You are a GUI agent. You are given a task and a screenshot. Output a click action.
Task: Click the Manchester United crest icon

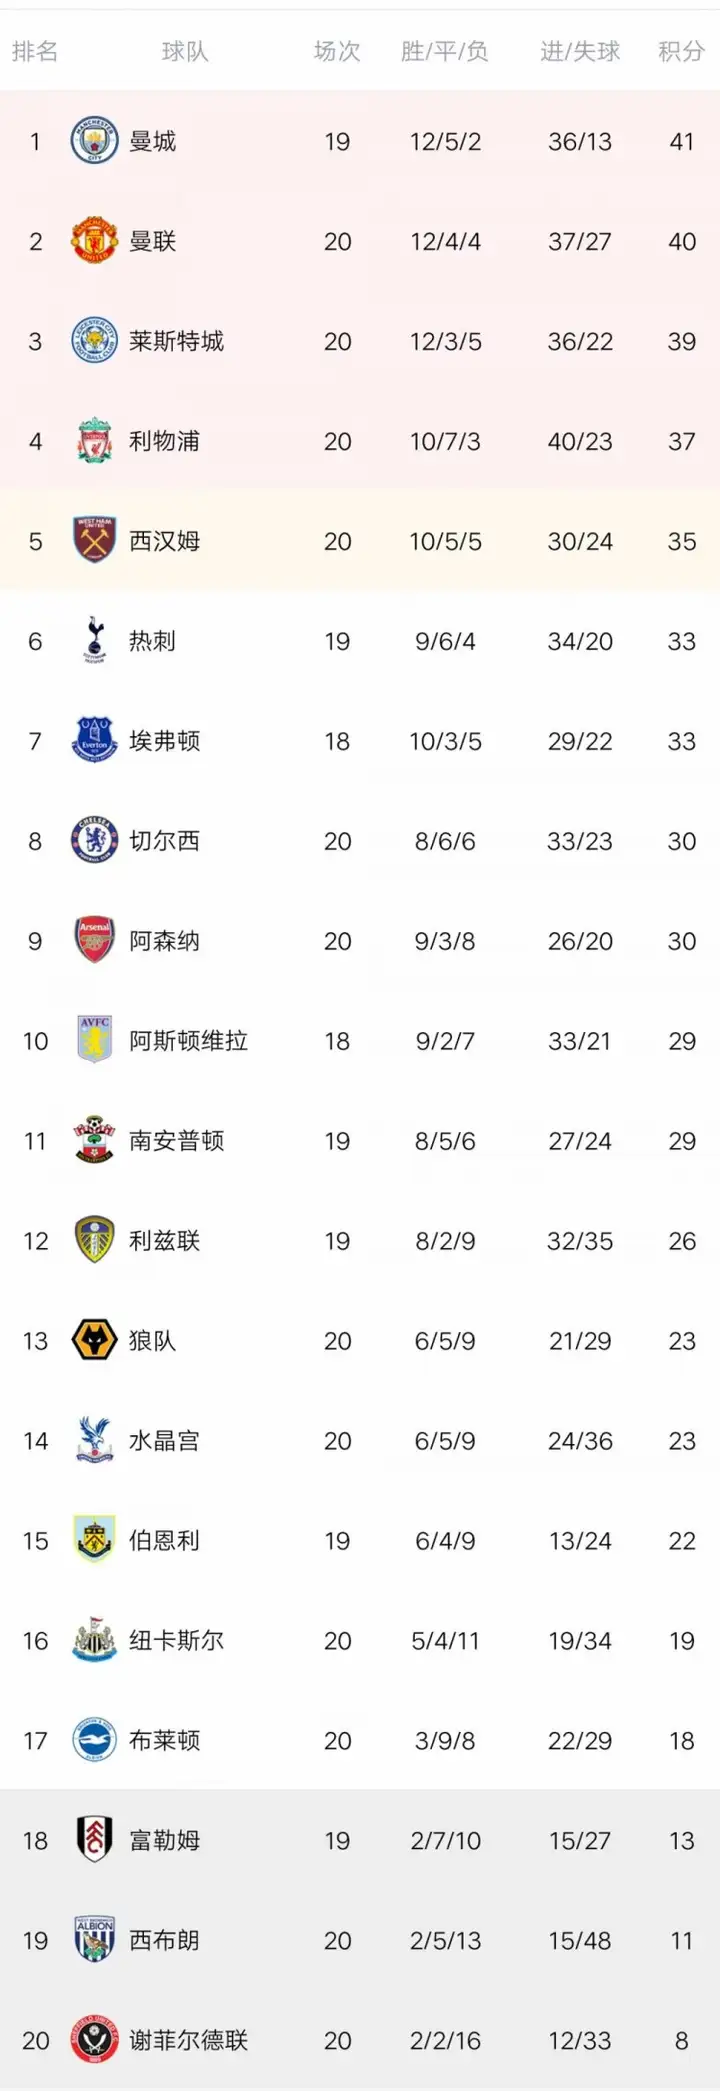[x=95, y=241]
